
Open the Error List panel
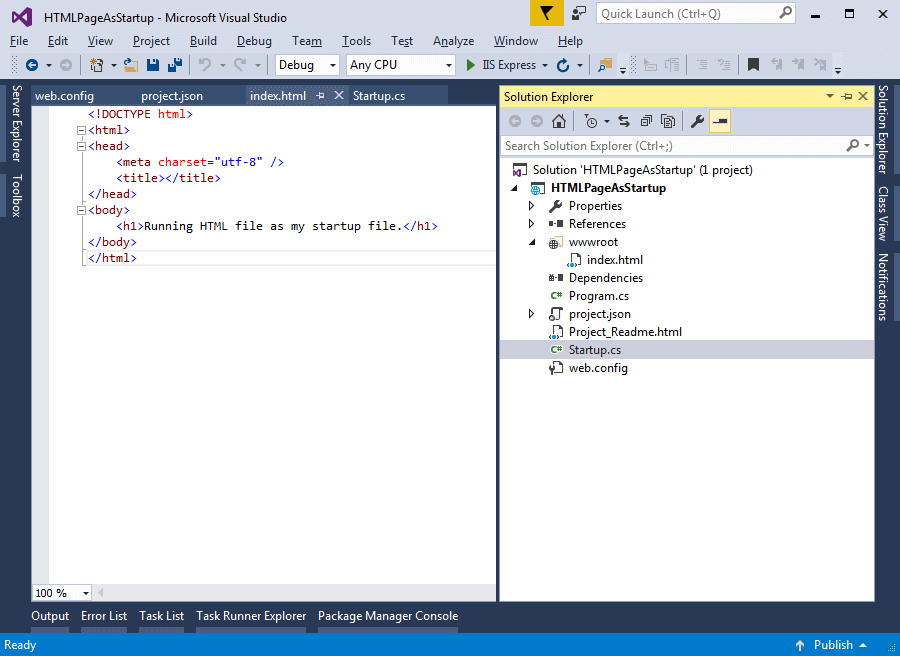[103, 615]
